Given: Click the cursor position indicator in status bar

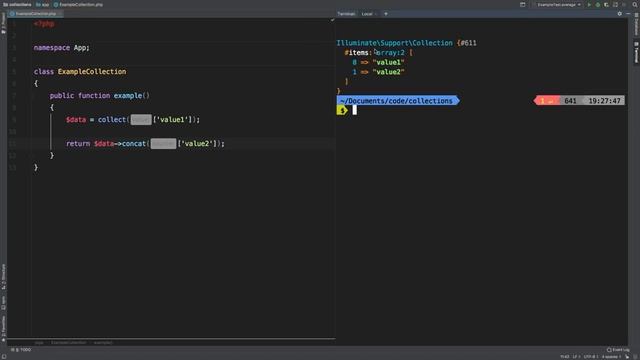Looking at the screenshot, I should tap(564, 357).
